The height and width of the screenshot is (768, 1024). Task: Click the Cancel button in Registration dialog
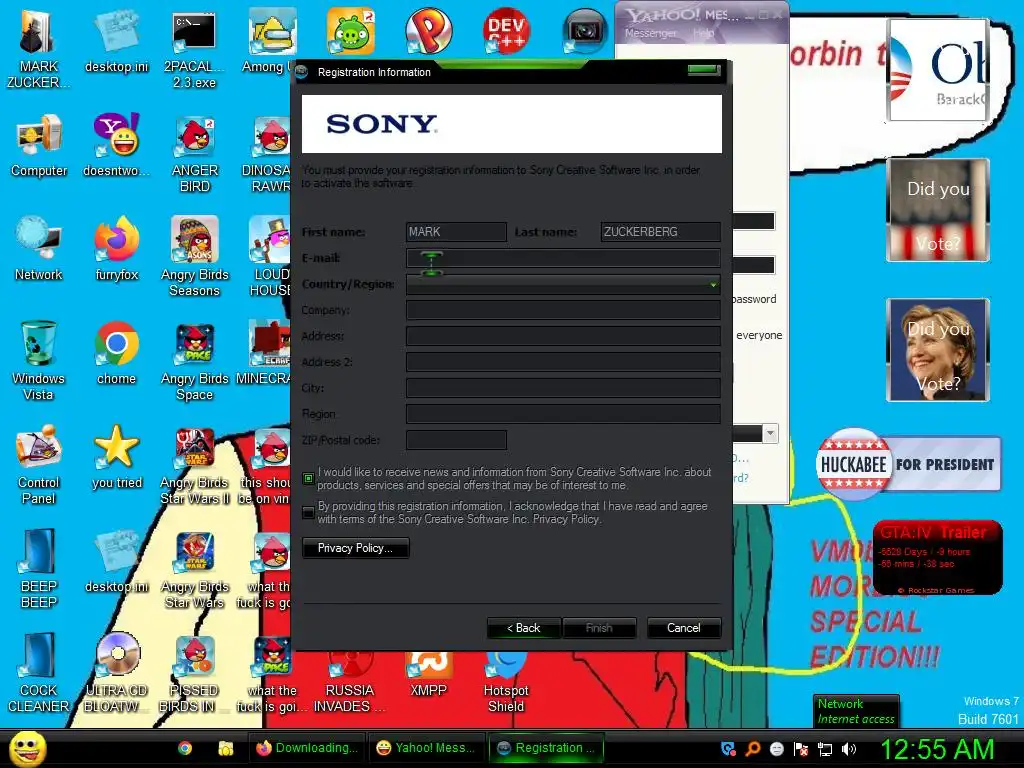coord(684,628)
